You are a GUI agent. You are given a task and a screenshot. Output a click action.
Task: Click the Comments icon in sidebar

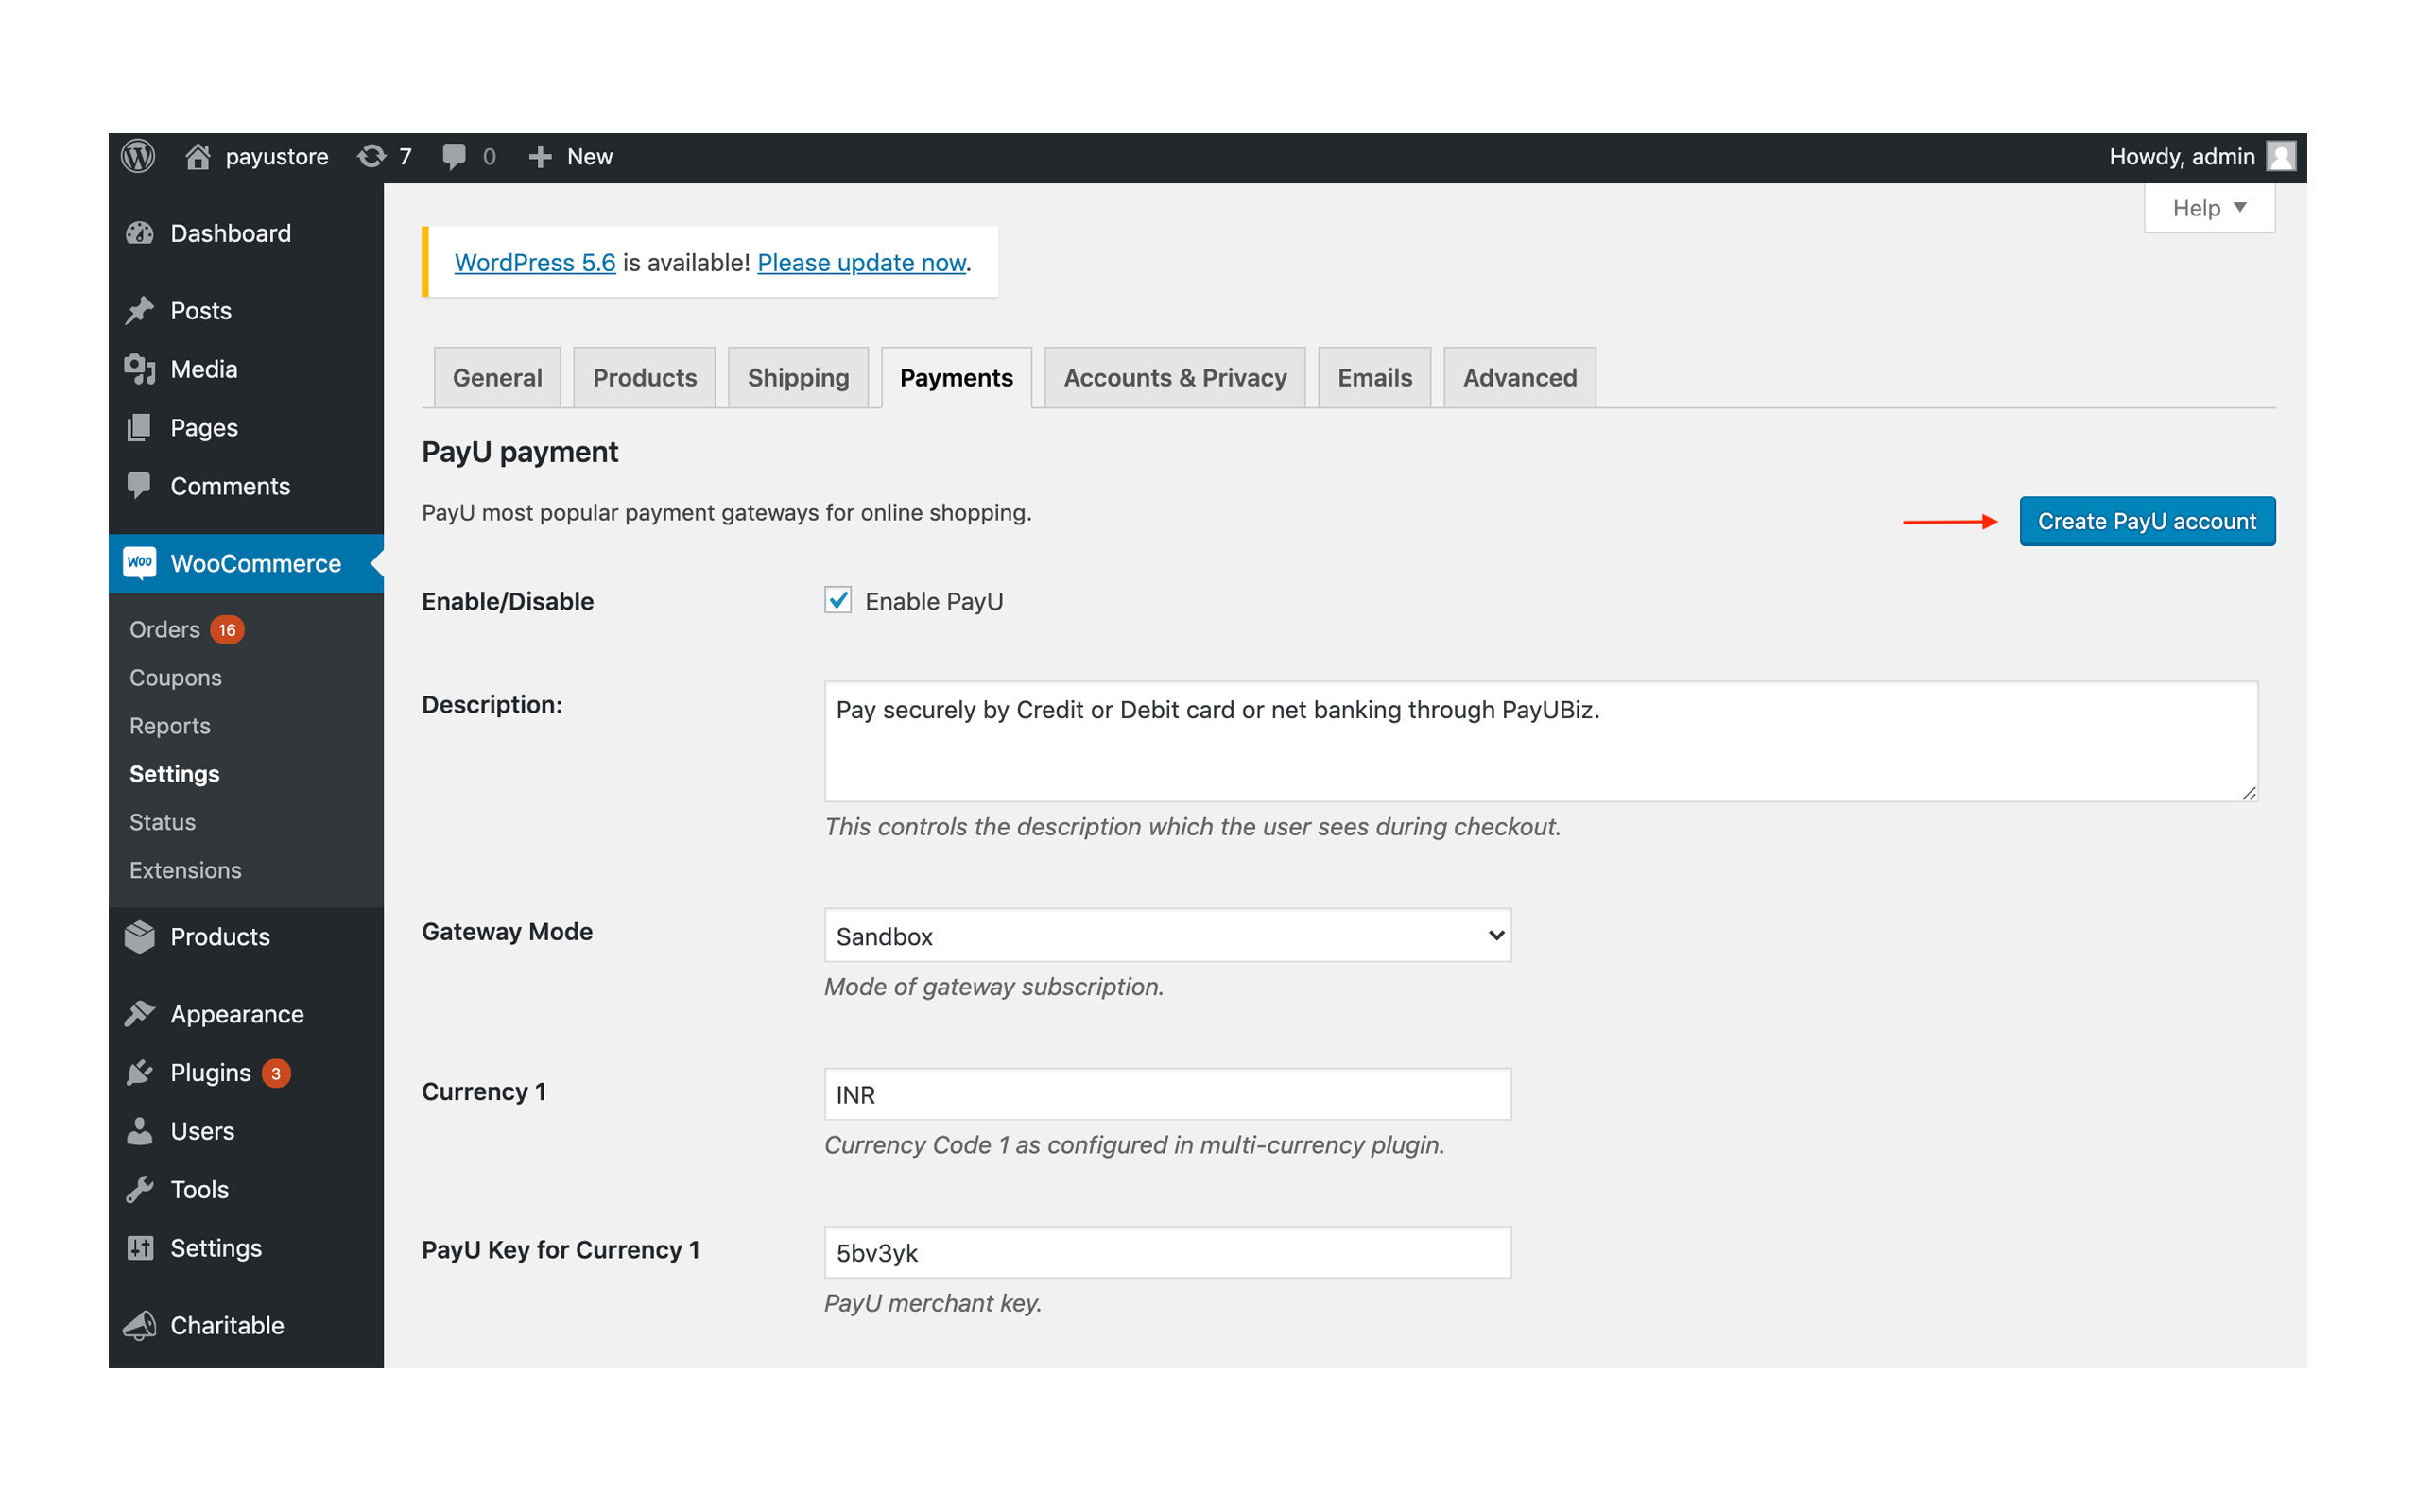click(x=143, y=484)
